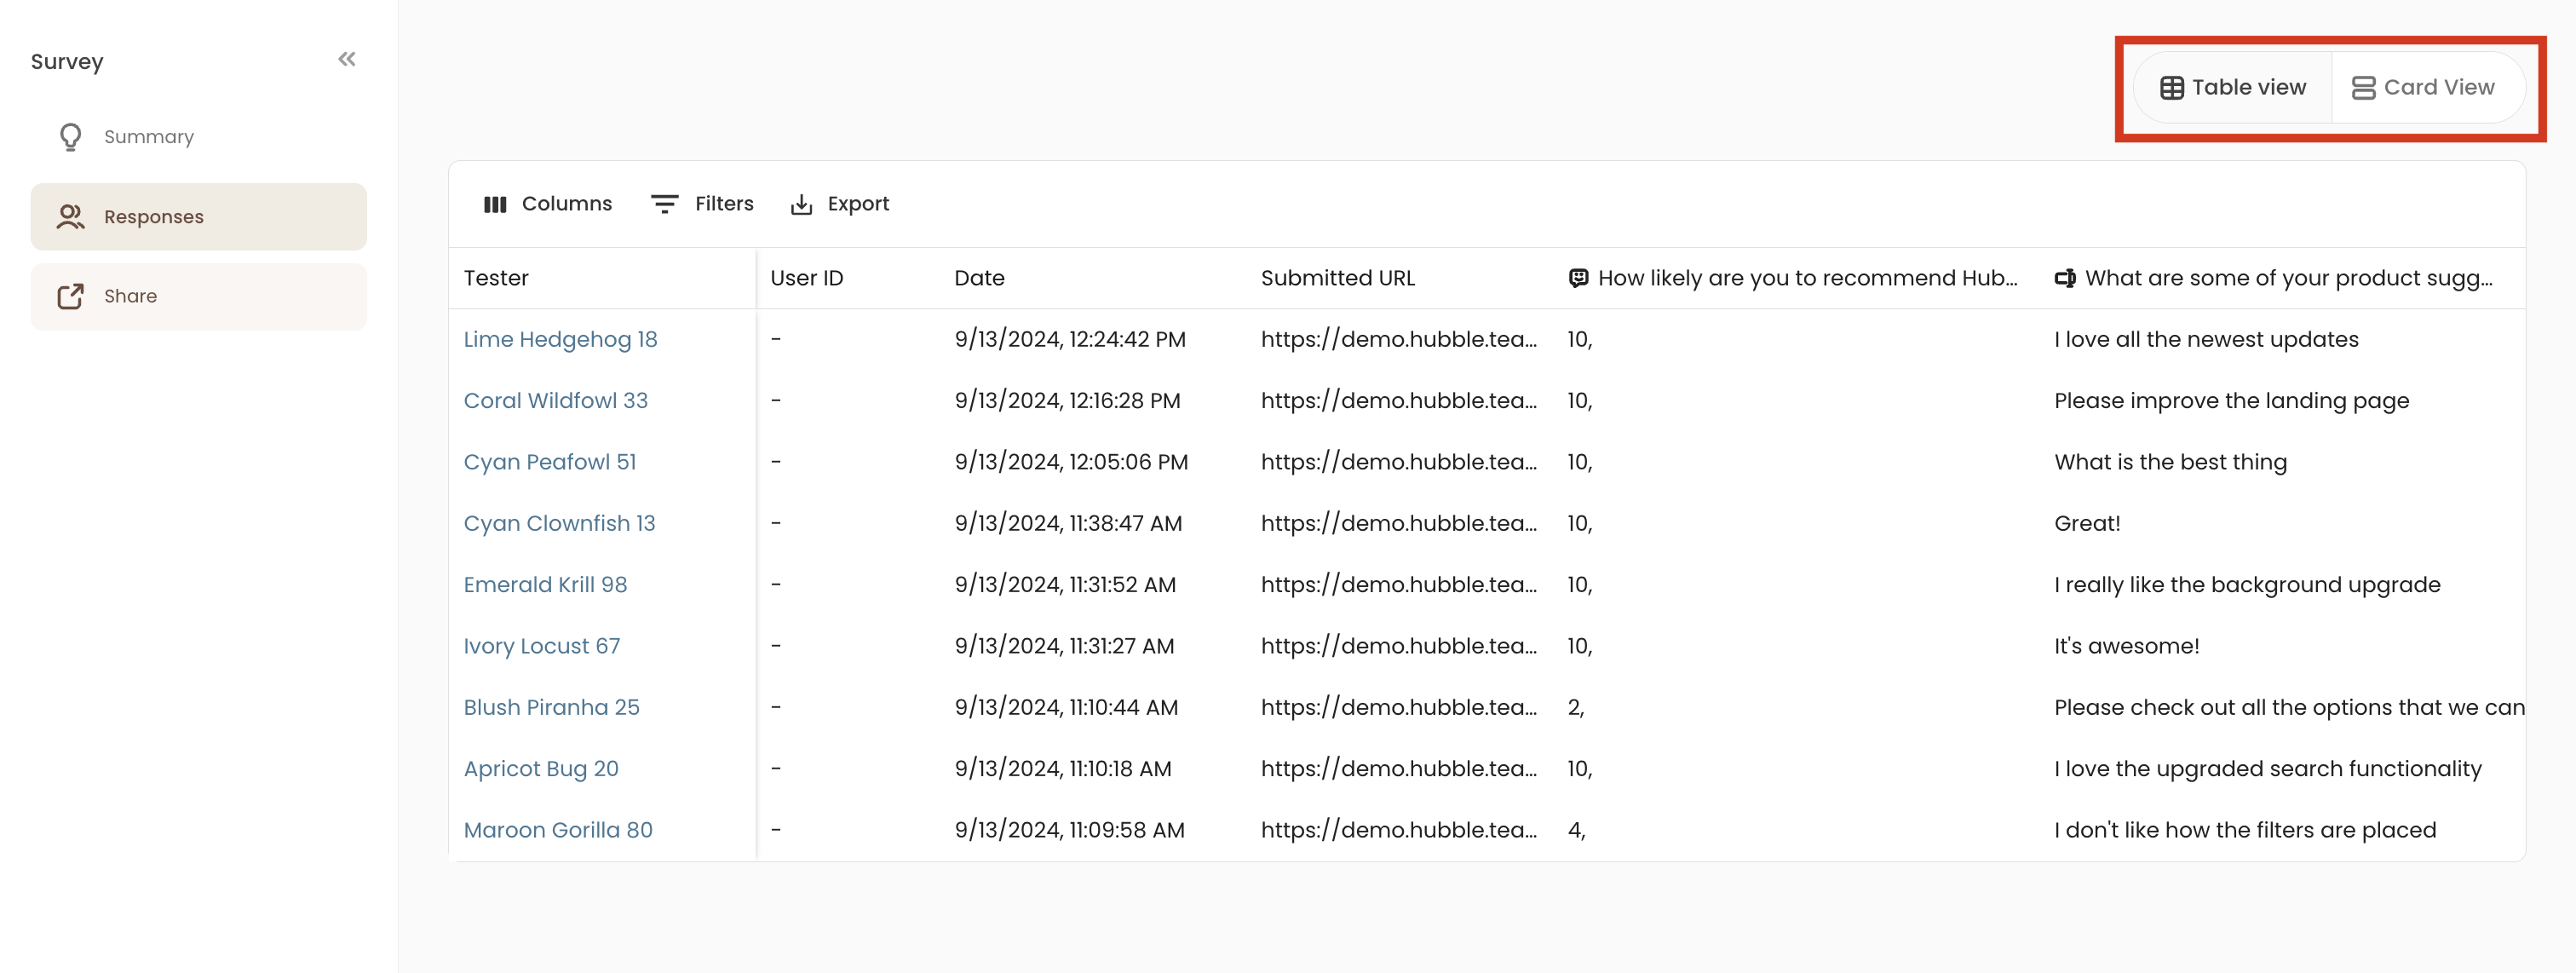The image size is (2576, 973).
Task: Select date 9/13/2024, 12:05:06 PM
Action: (x=1071, y=462)
